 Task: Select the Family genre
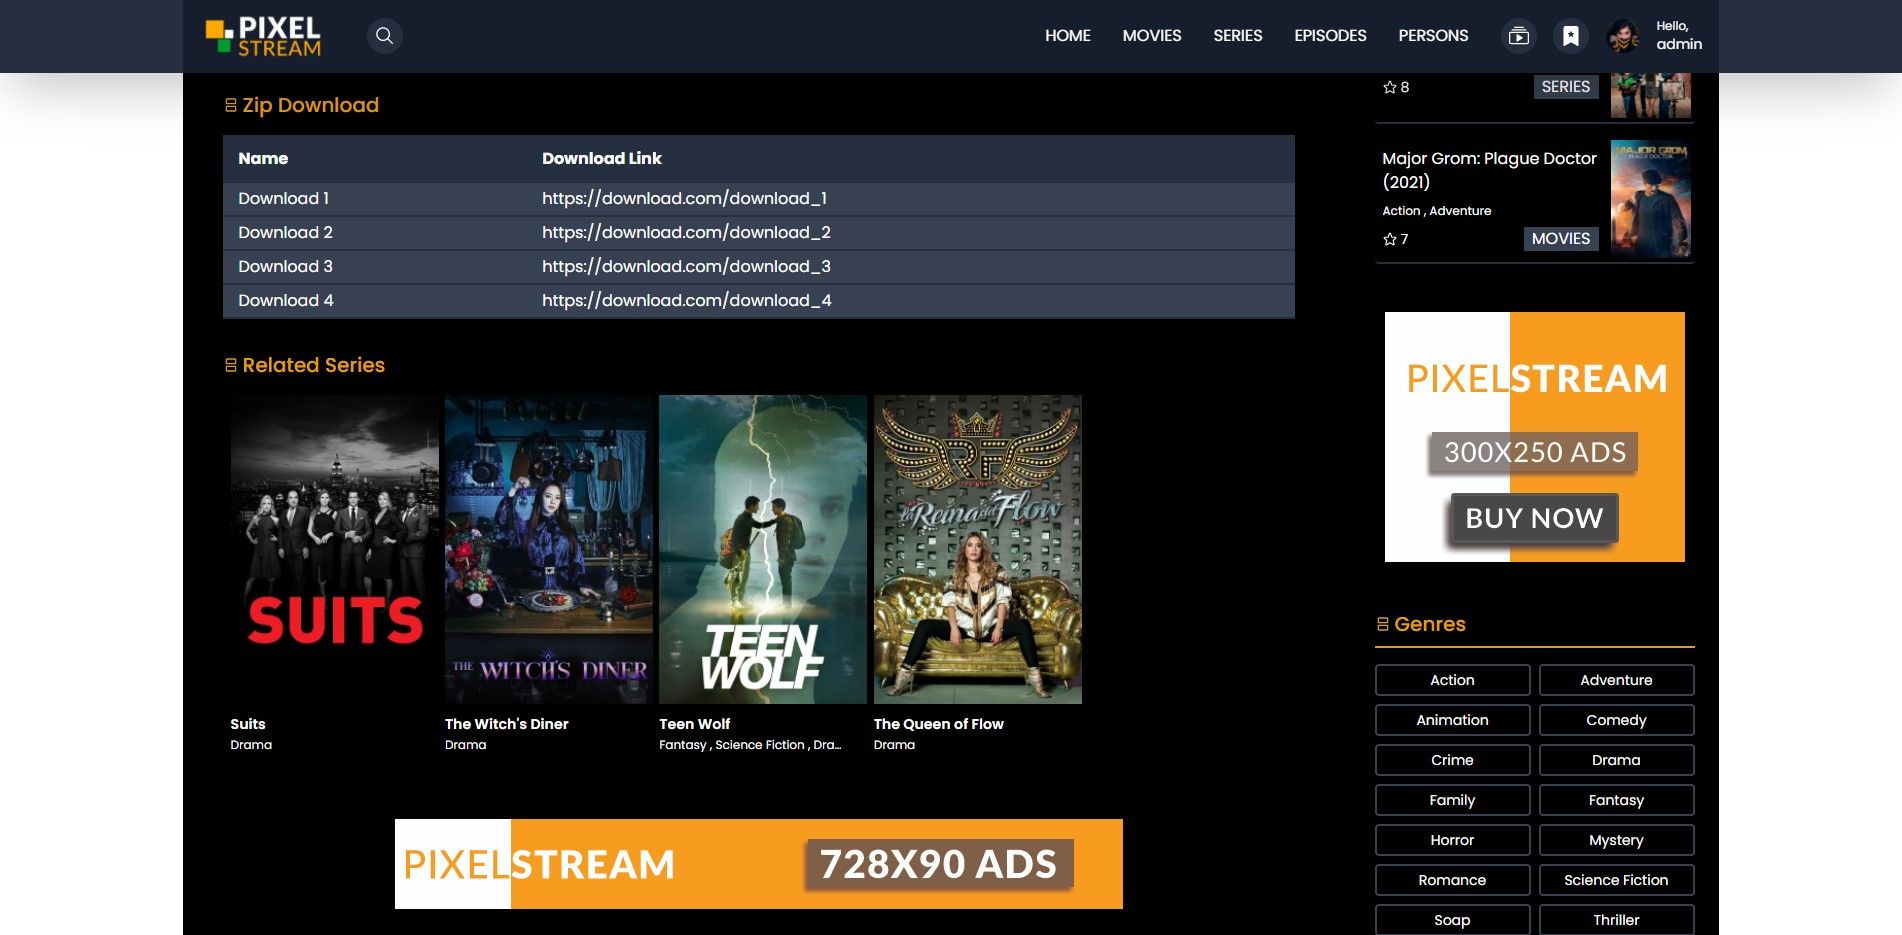click(x=1452, y=800)
